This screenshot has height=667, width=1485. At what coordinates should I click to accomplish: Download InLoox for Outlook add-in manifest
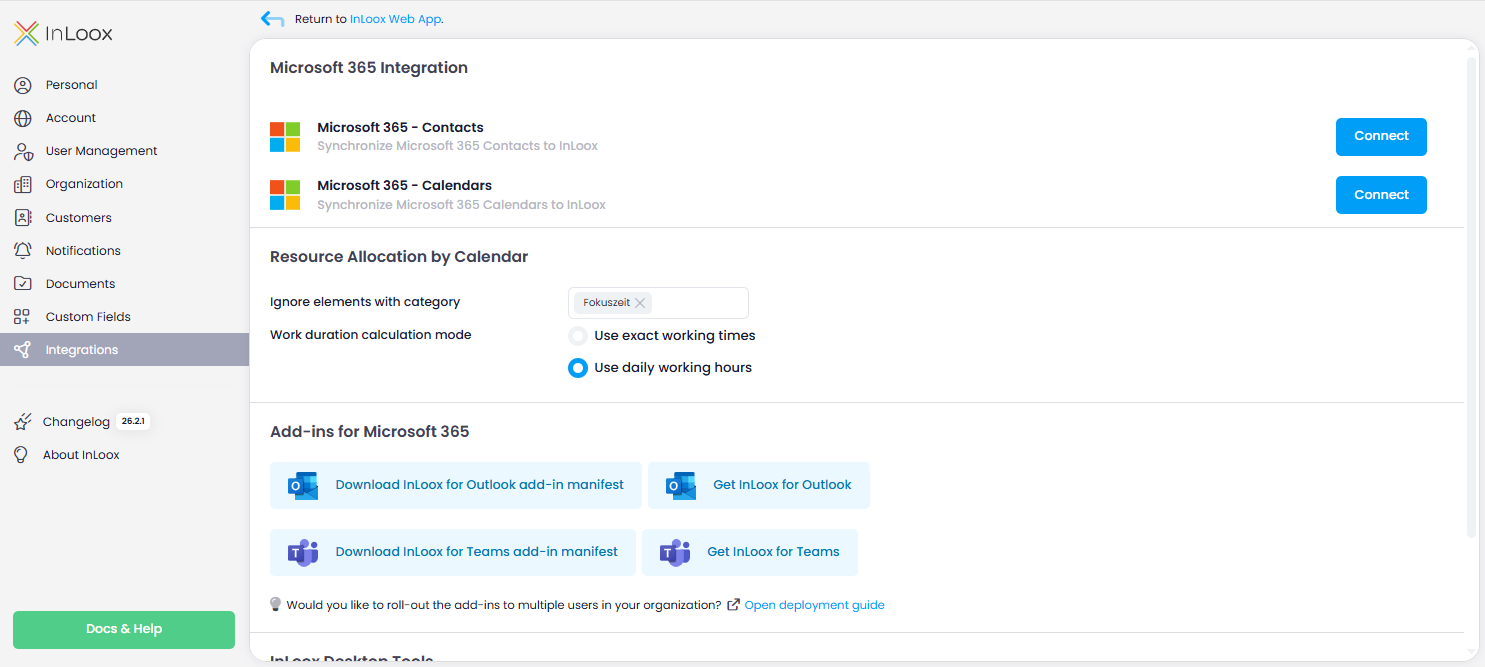tap(458, 485)
